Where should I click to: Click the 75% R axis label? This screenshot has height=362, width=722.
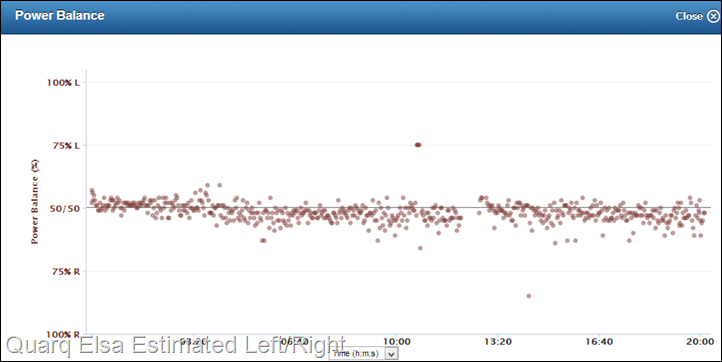(x=66, y=272)
